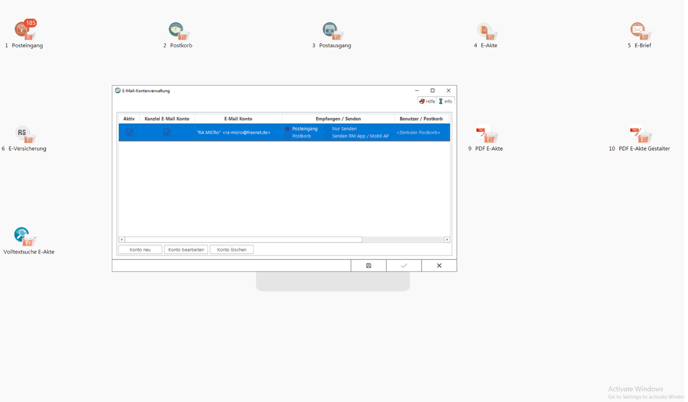Click the Konto neu button
Viewport: 688px width, 402px height.
(140, 250)
